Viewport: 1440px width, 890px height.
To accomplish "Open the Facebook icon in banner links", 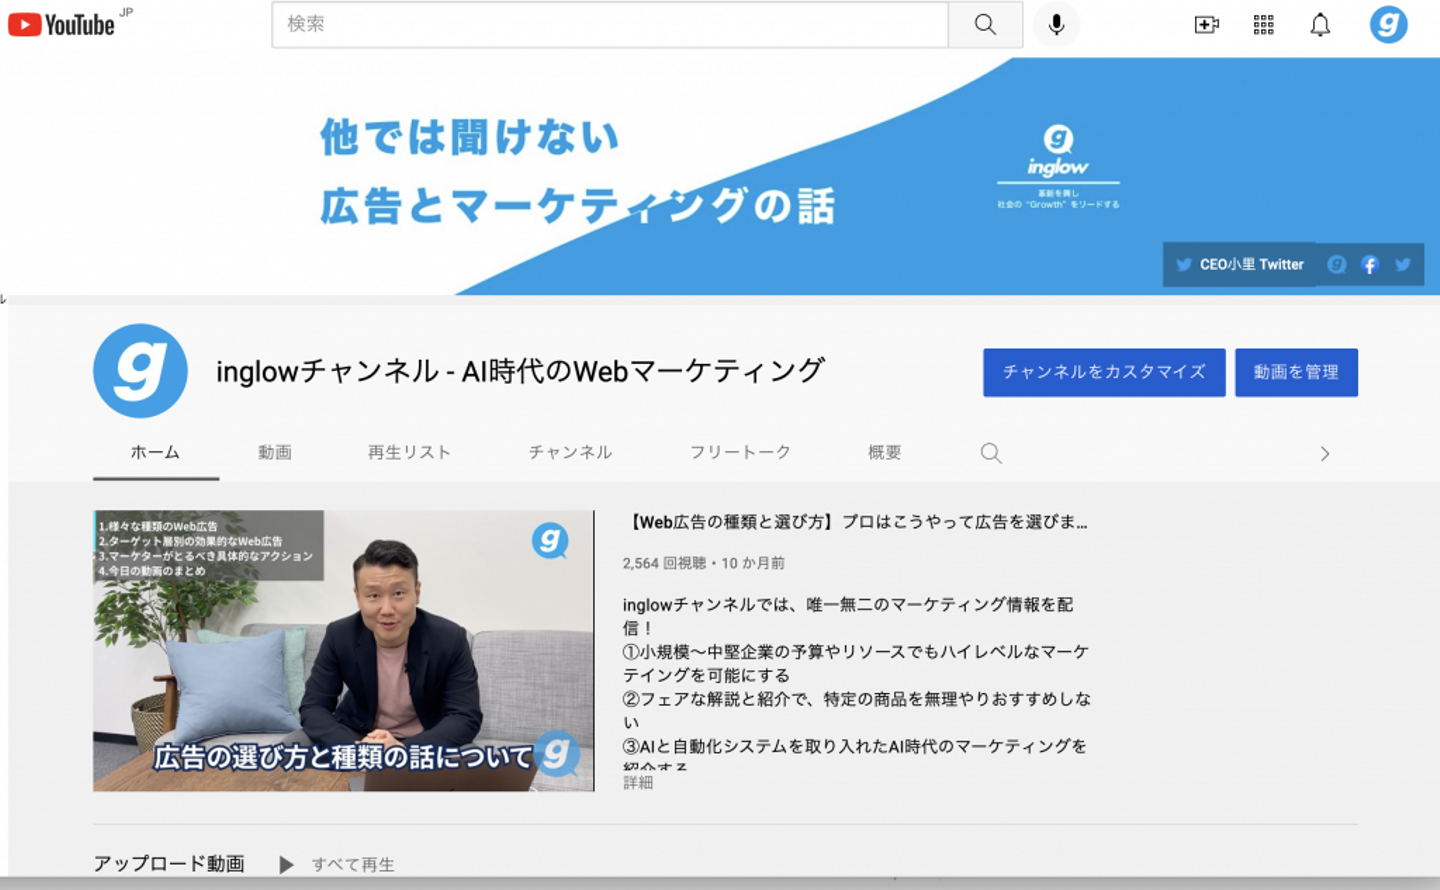I will coord(1370,265).
